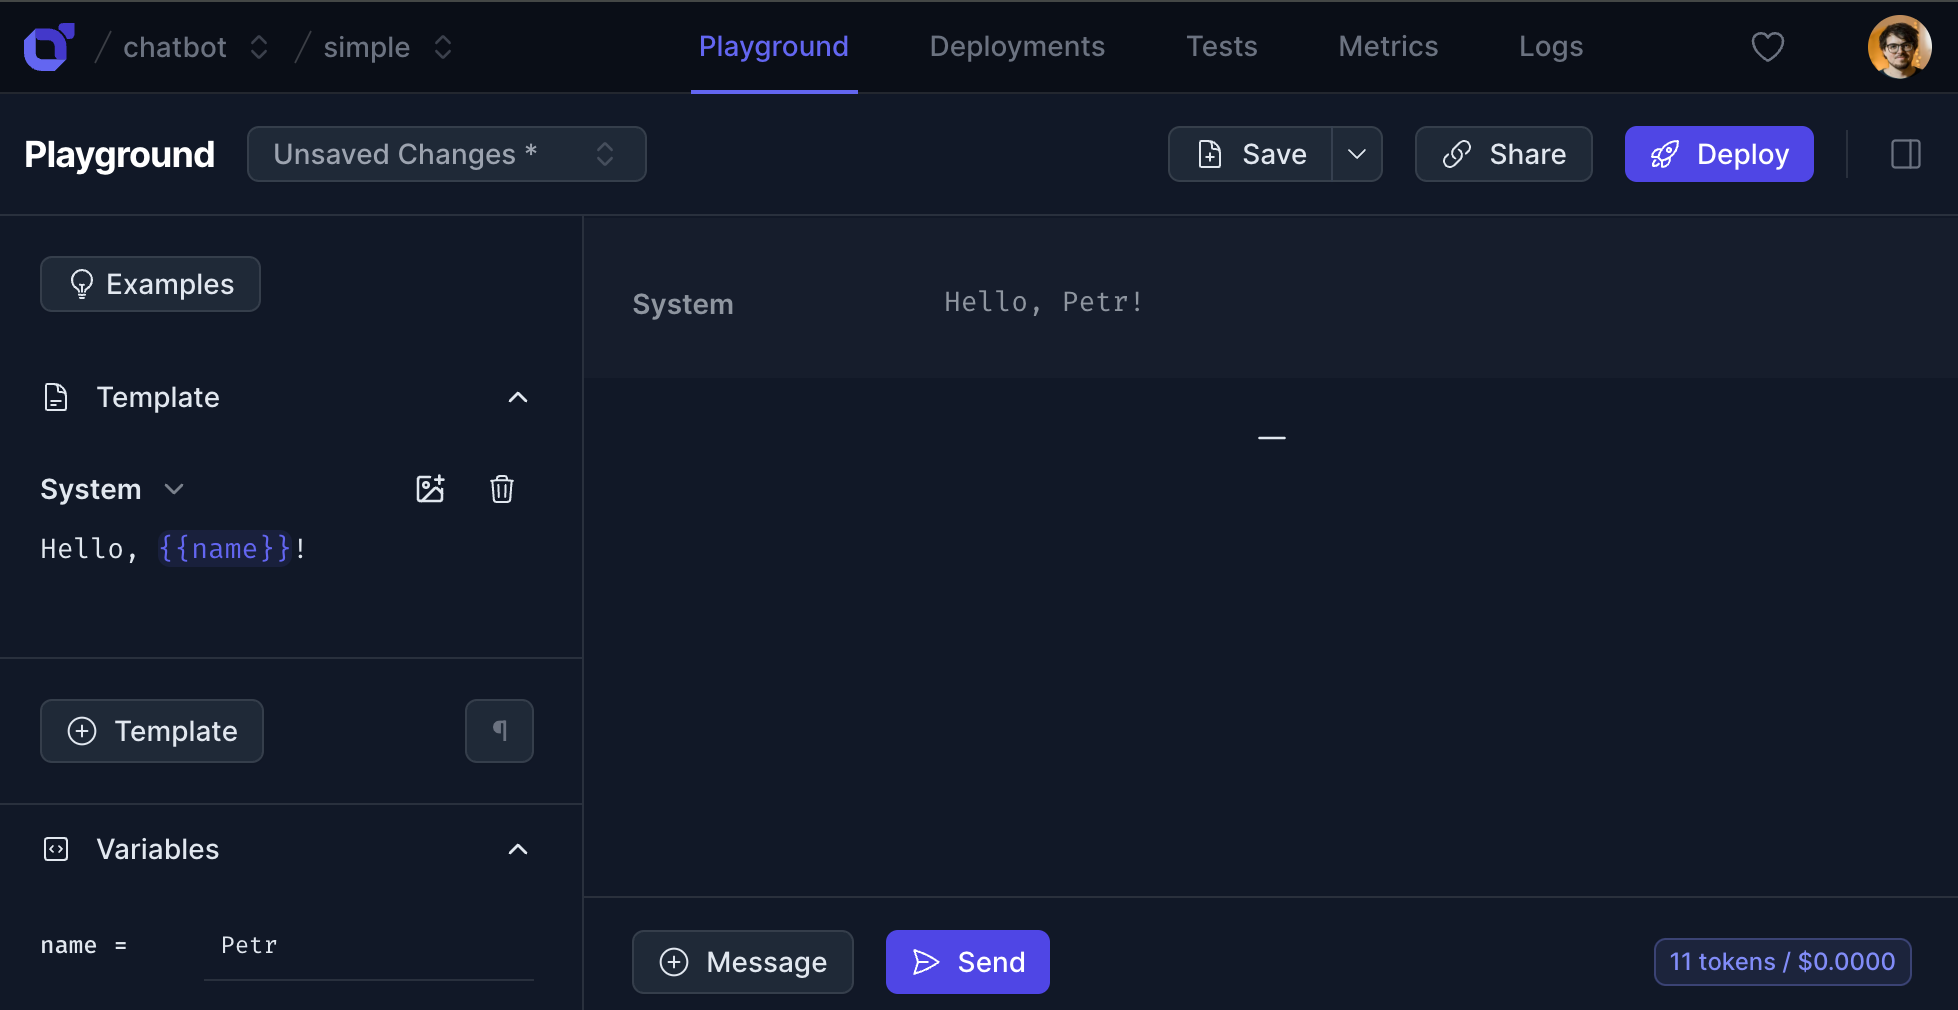
Task: Open the Metrics tab
Action: point(1388,47)
